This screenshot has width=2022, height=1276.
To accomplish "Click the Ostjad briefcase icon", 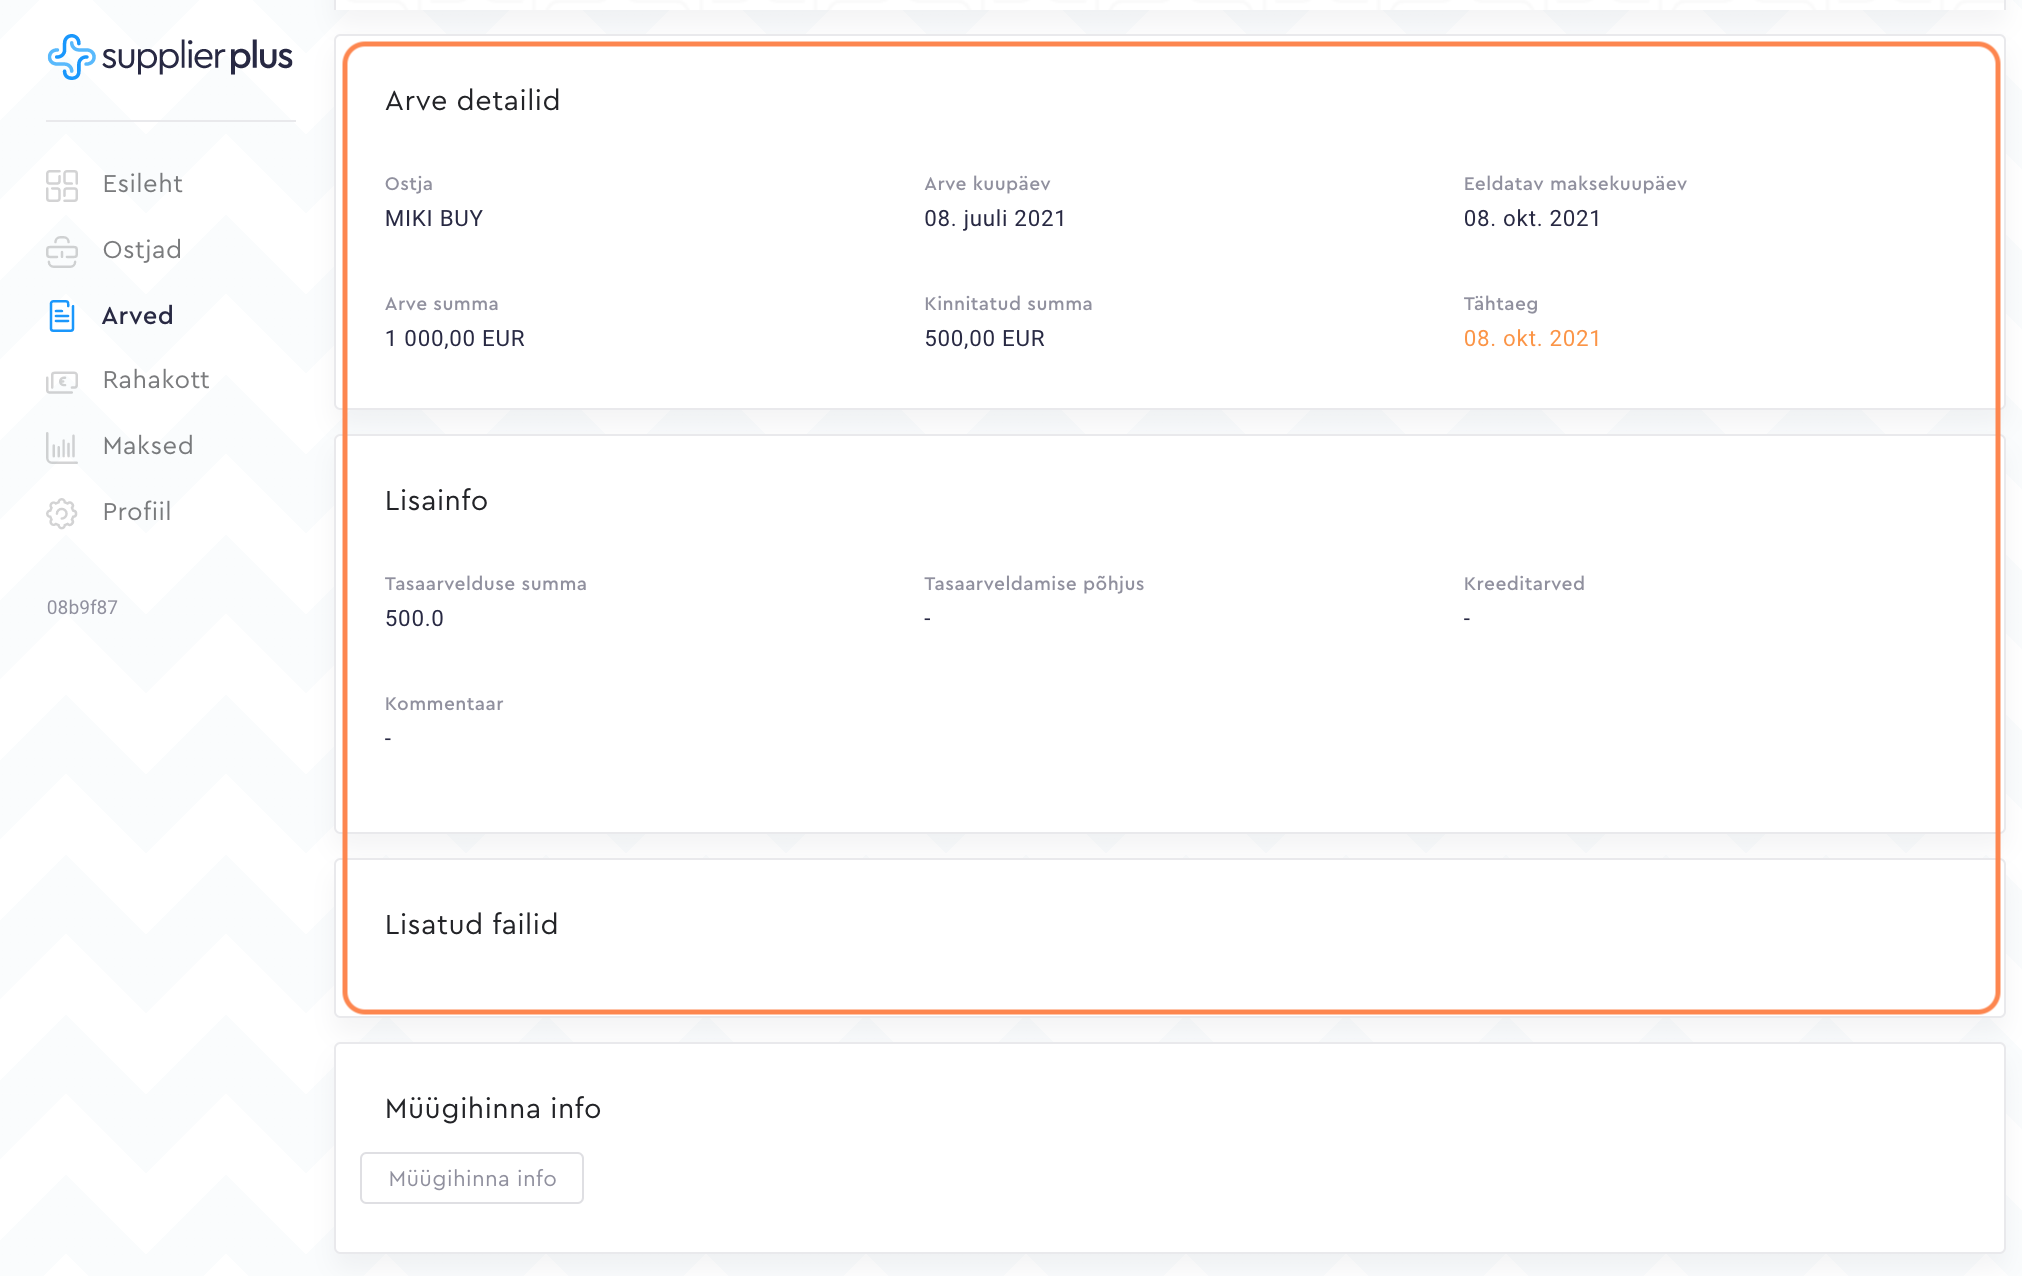I will pyautogui.click(x=62, y=251).
